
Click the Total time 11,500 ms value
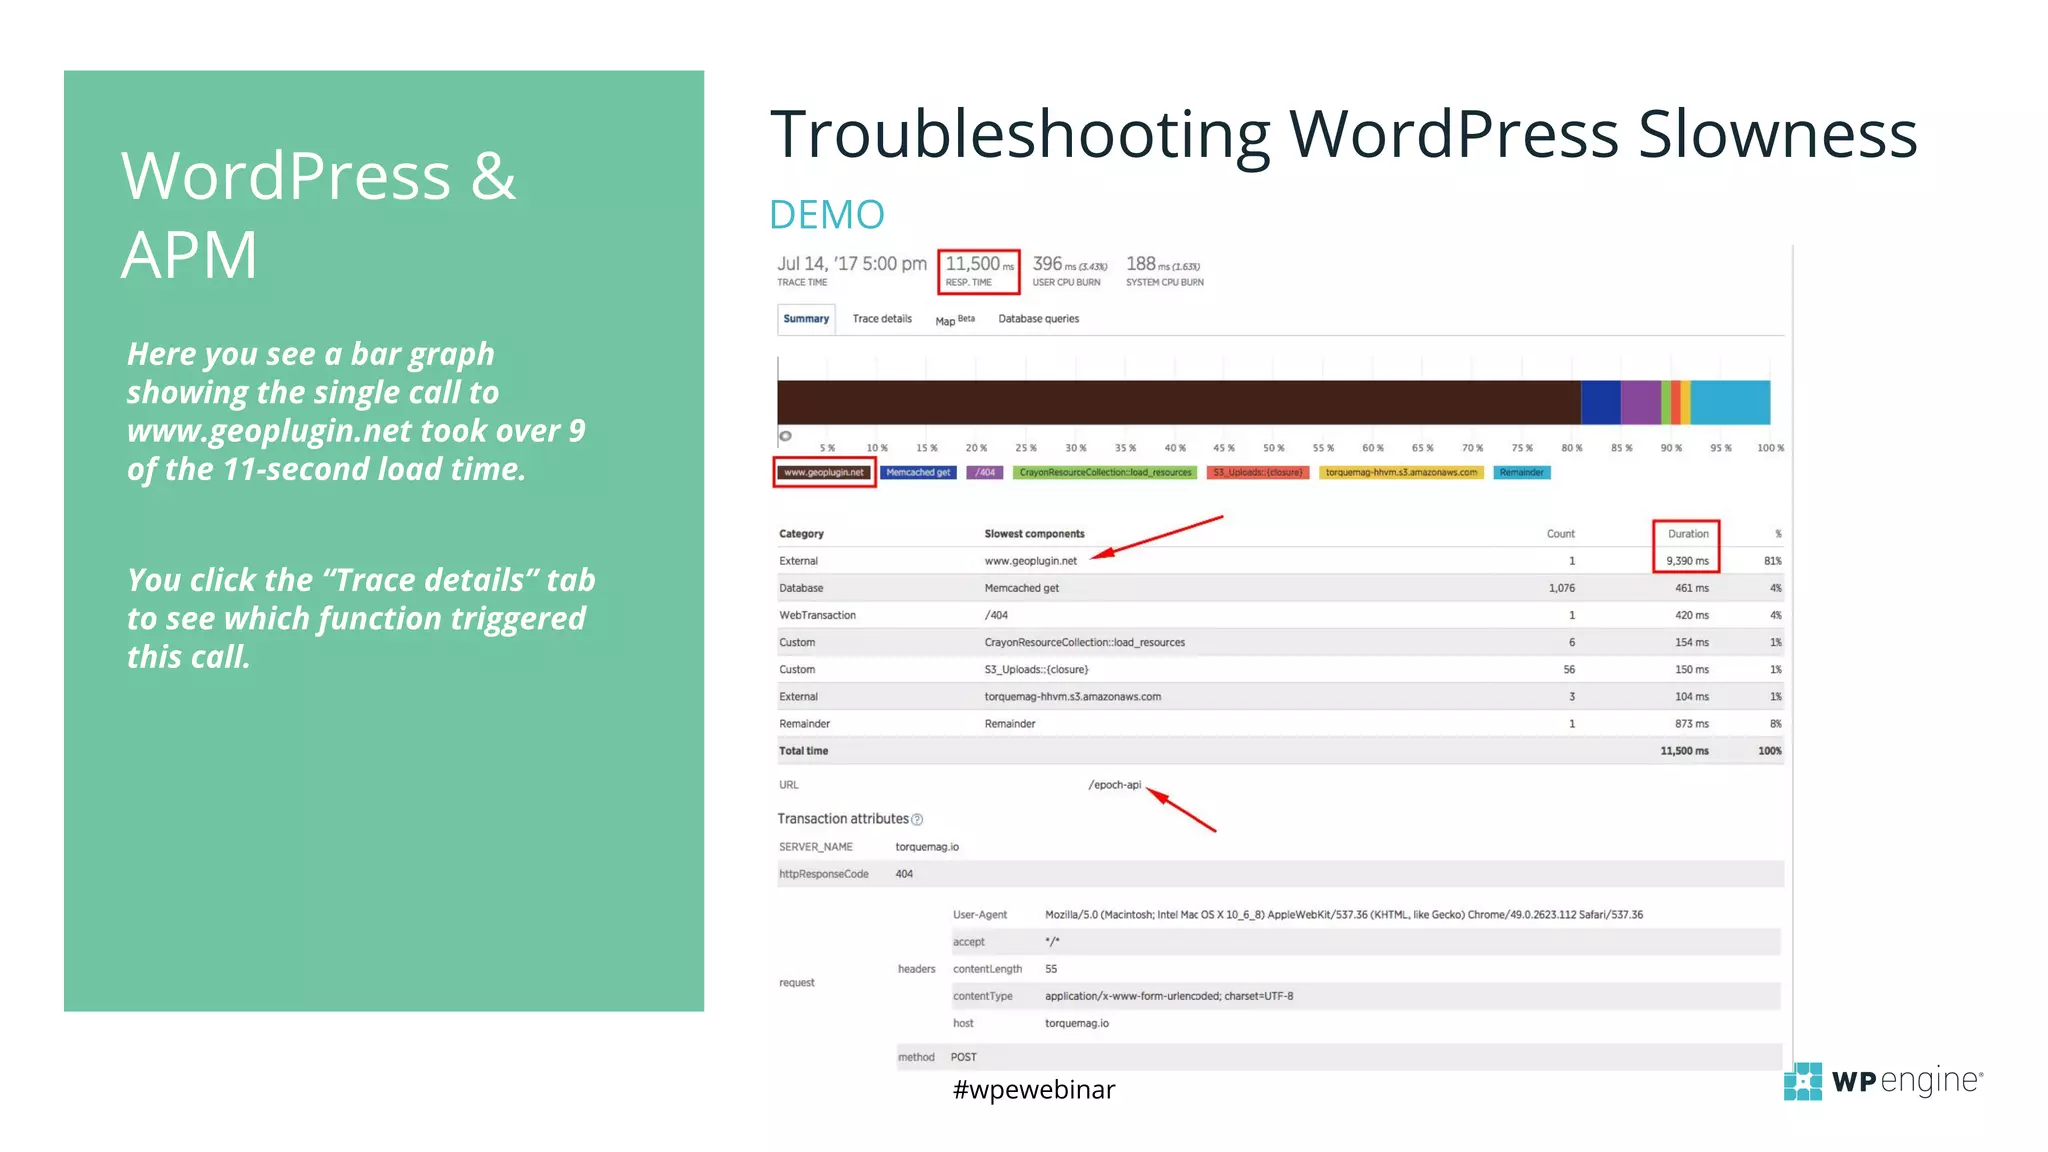[x=1684, y=751]
